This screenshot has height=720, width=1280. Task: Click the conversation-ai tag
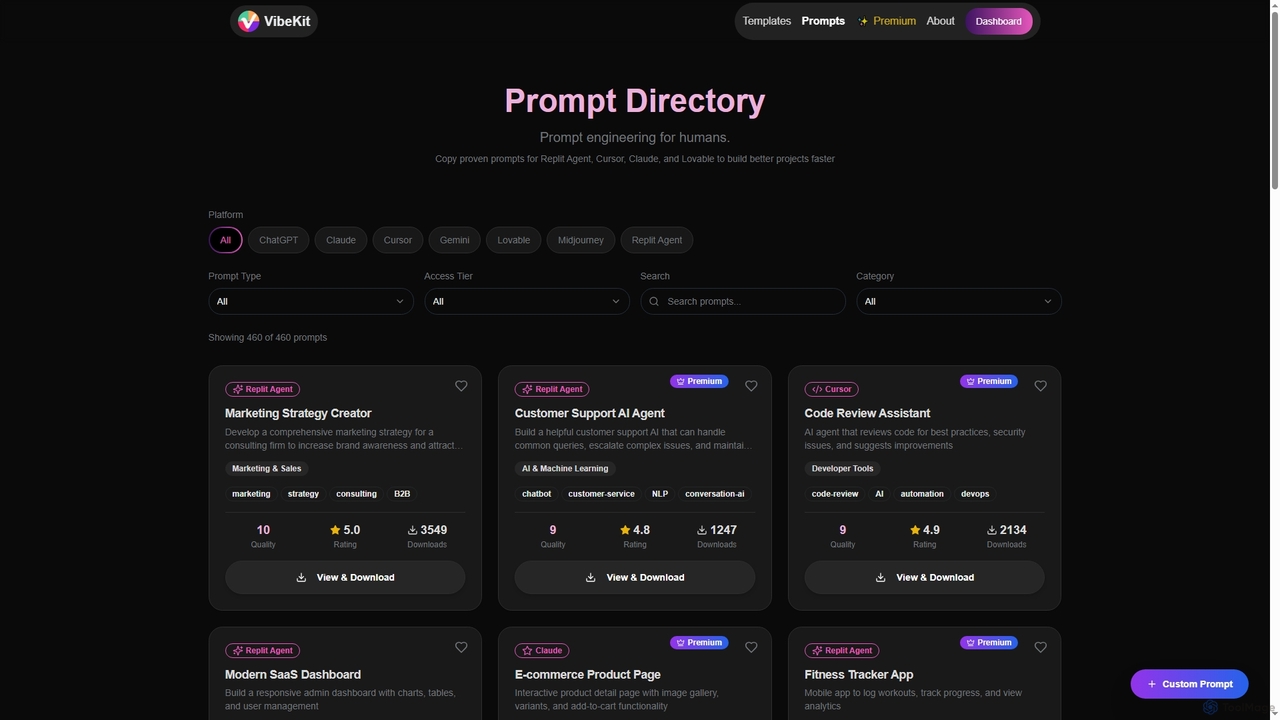(x=715, y=494)
